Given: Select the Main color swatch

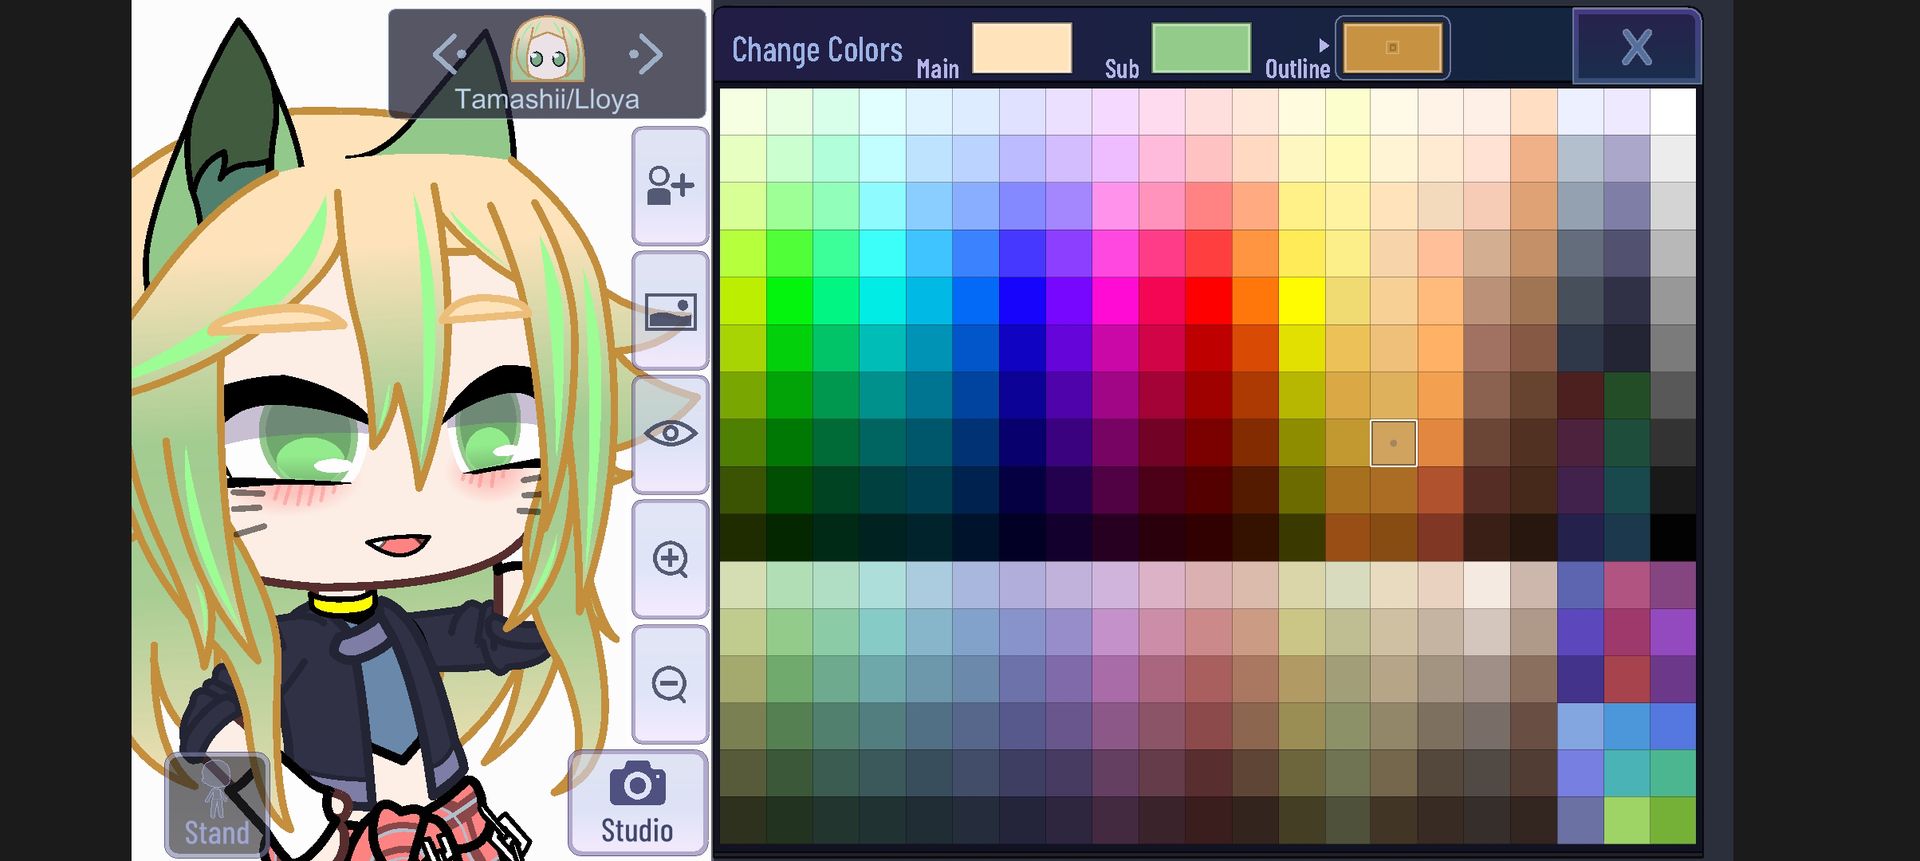Looking at the screenshot, I should [x=1022, y=48].
